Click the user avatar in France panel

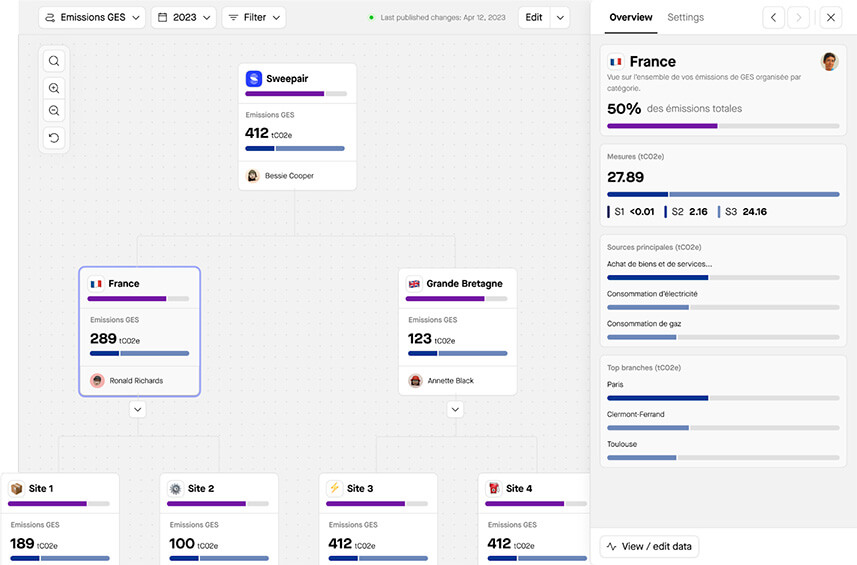pyautogui.click(x=829, y=62)
